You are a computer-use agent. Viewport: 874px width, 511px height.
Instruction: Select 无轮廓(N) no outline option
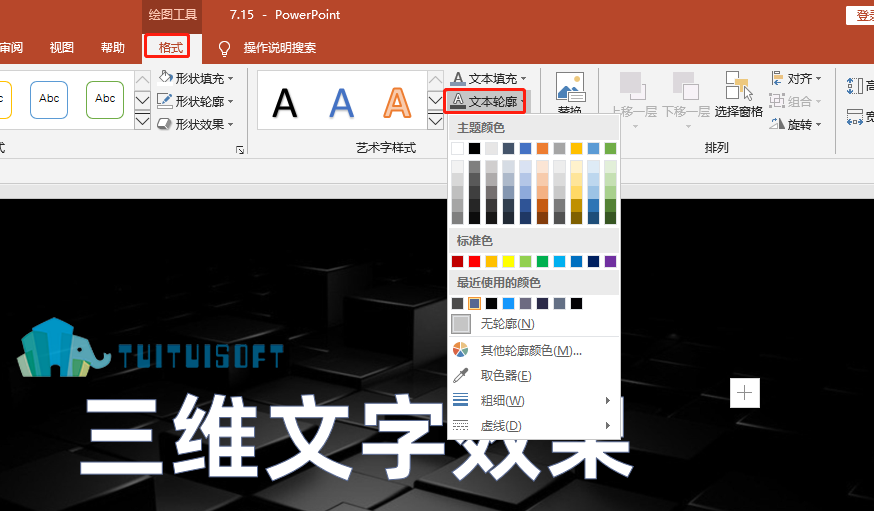click(535, 324)
